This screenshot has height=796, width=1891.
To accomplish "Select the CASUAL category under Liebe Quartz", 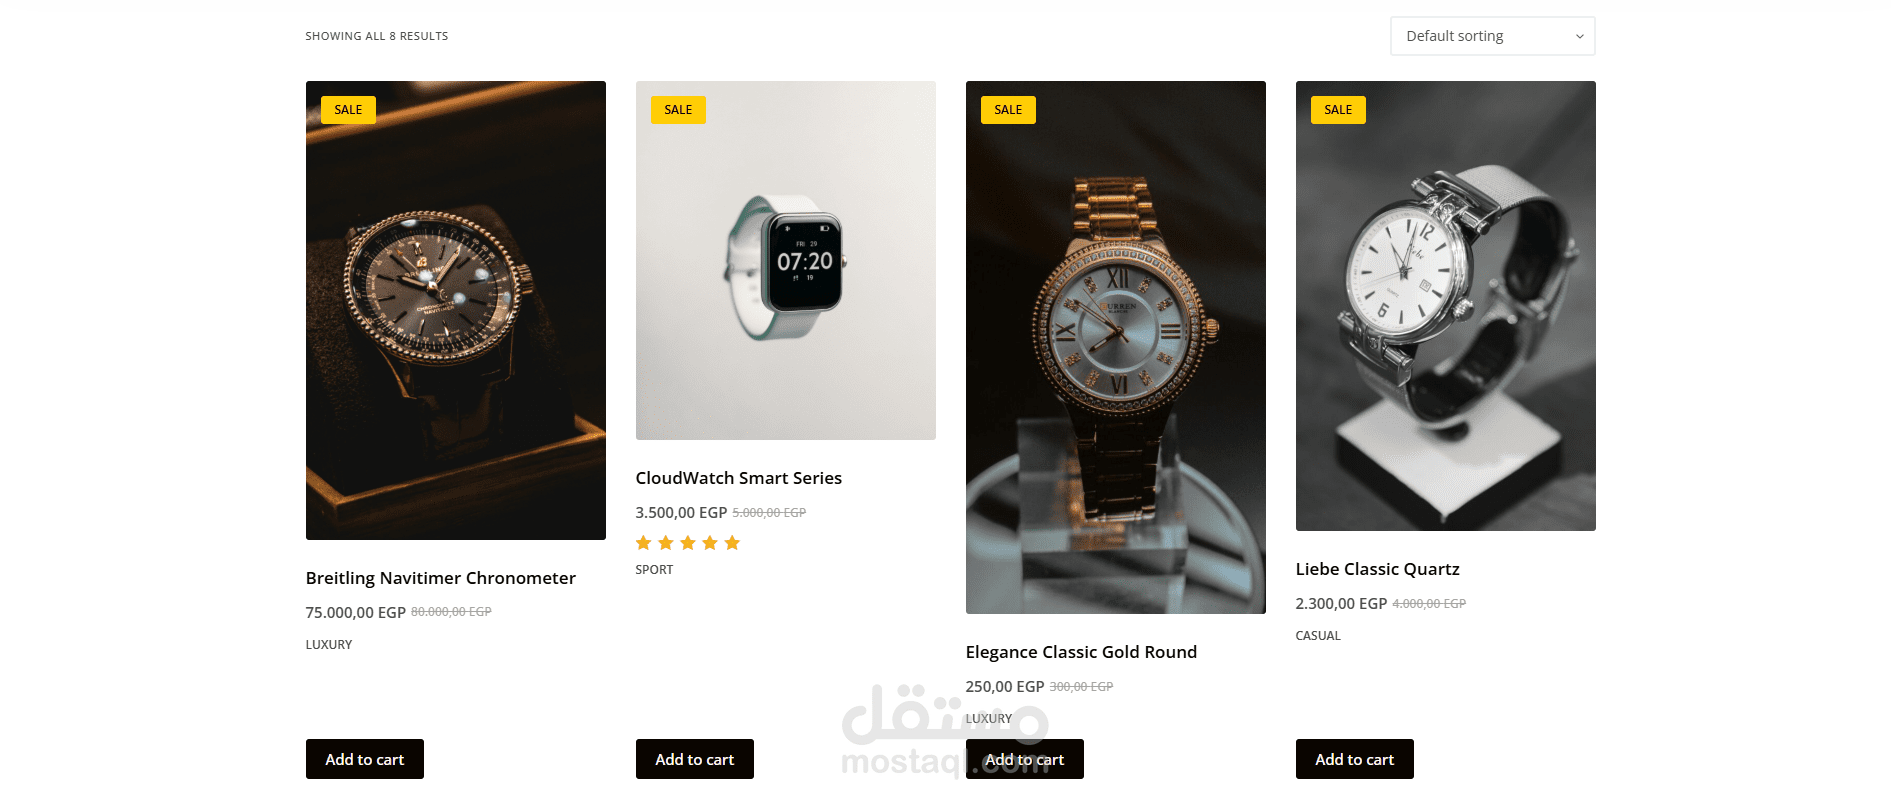I will point(1318,636).
